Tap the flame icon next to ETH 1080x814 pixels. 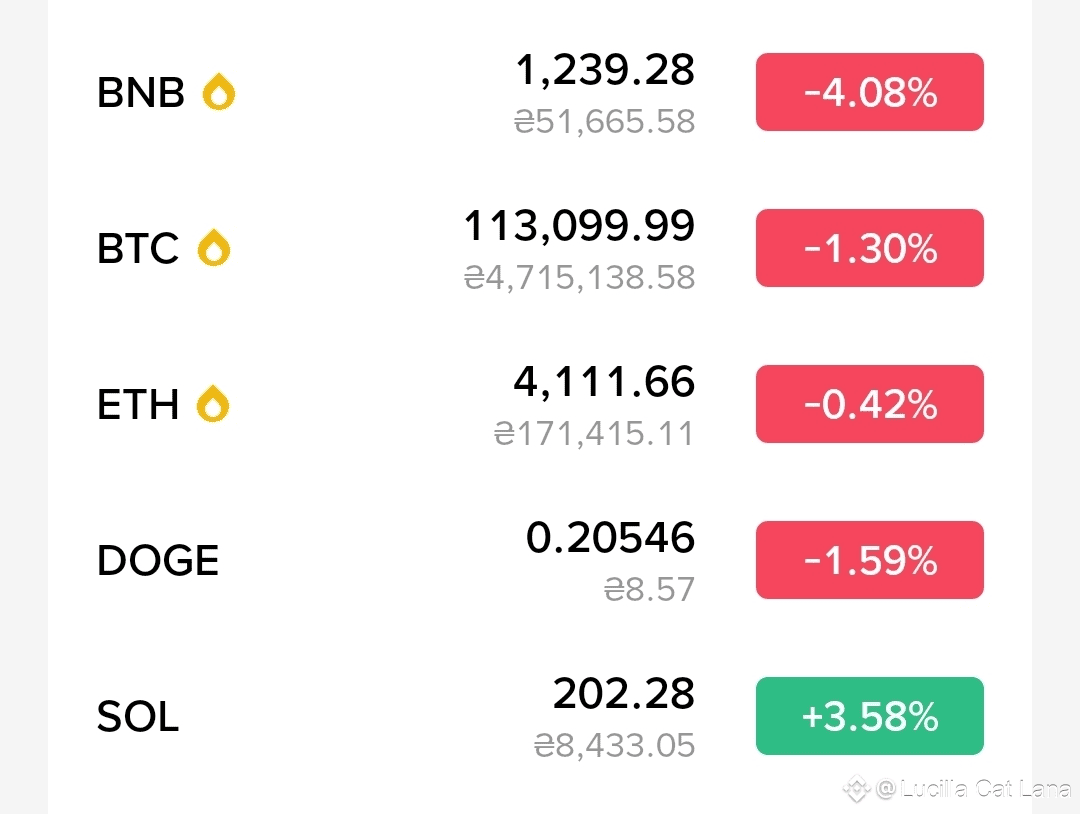(213, 404)
